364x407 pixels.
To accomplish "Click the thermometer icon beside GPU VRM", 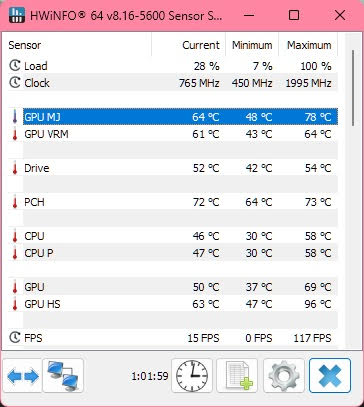I will (x=15, y=134).
